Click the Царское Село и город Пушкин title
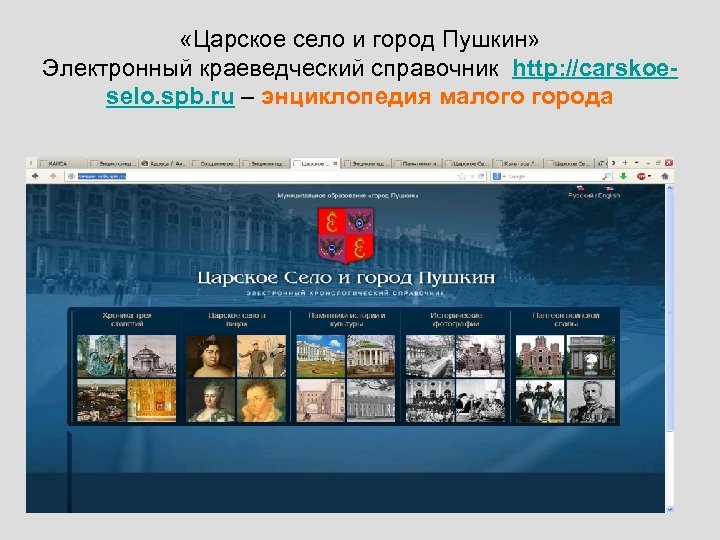Screen dimensions: 720x540 [x=346, y=278]
